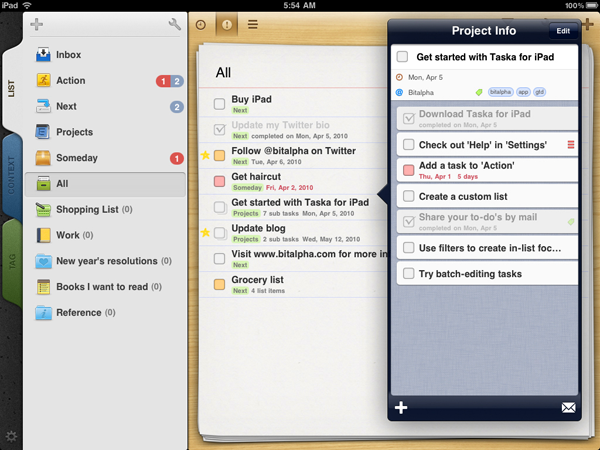Check Try batch-editing tasks subtask
The height and width of the screenshot is (450, 600).
click(409, 273)
